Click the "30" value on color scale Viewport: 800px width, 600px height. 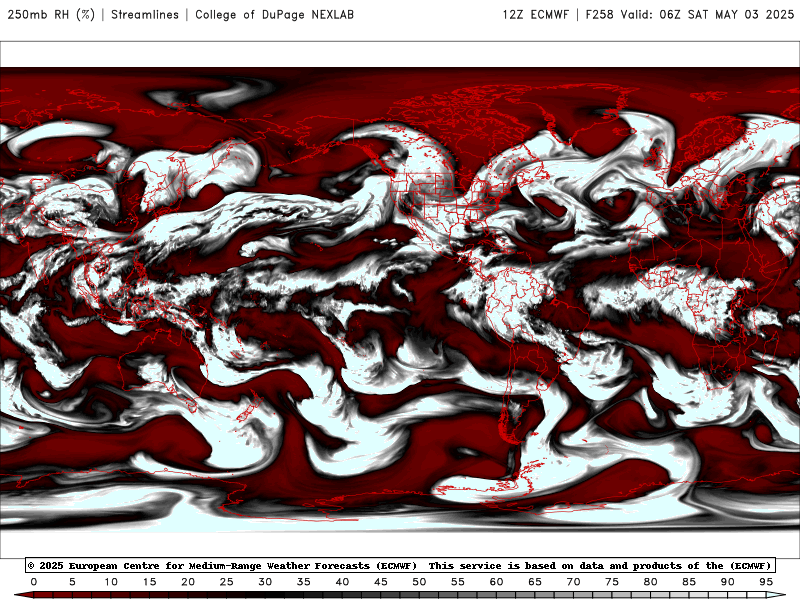(x=265, y=582)
